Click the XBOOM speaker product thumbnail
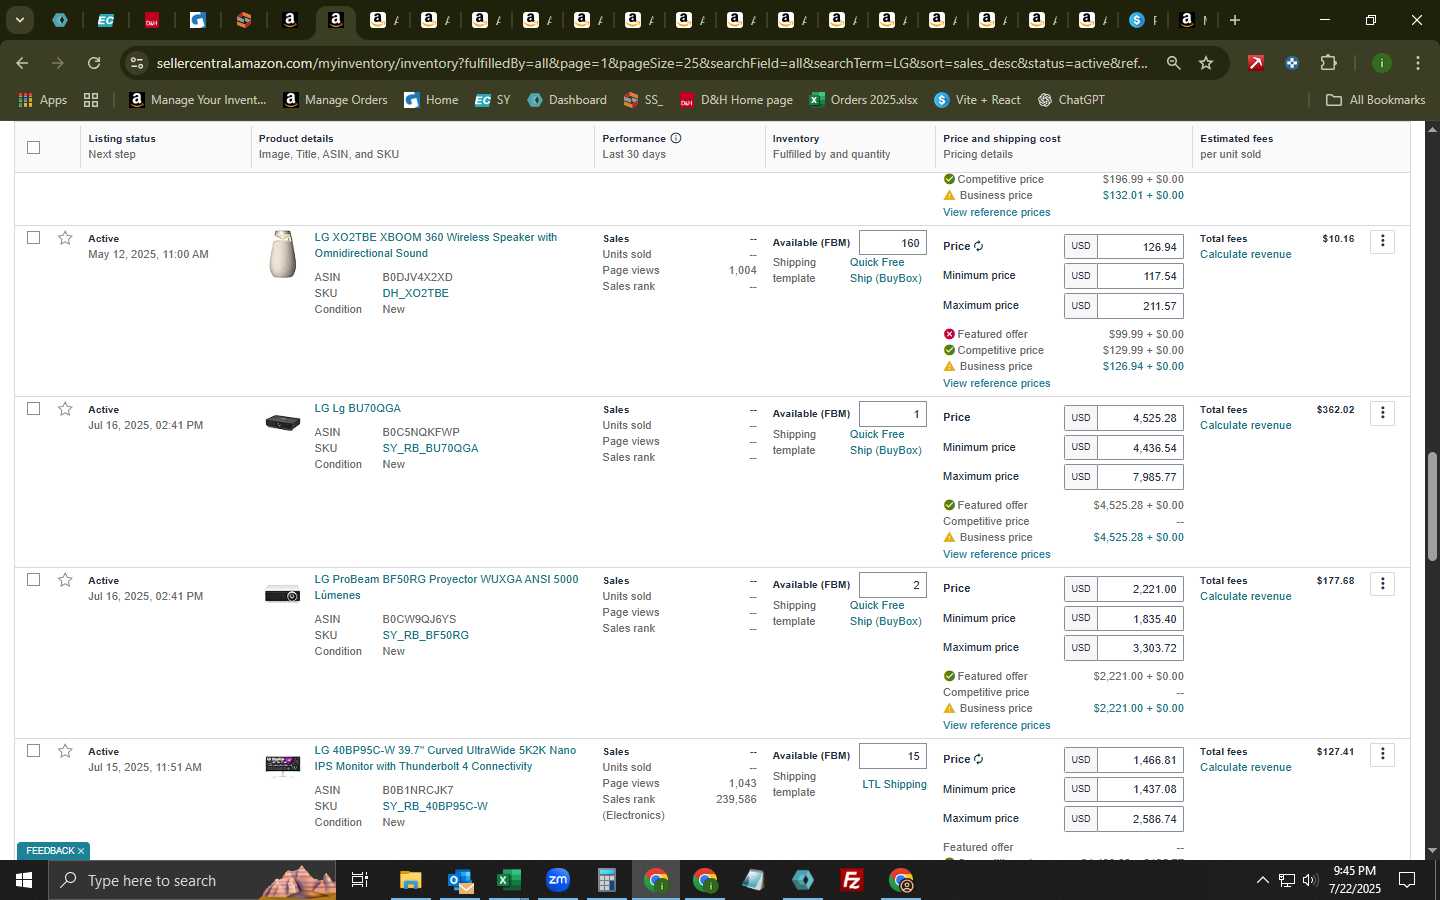The height and width of the screenshot is (900, 1440). [283, 254]
